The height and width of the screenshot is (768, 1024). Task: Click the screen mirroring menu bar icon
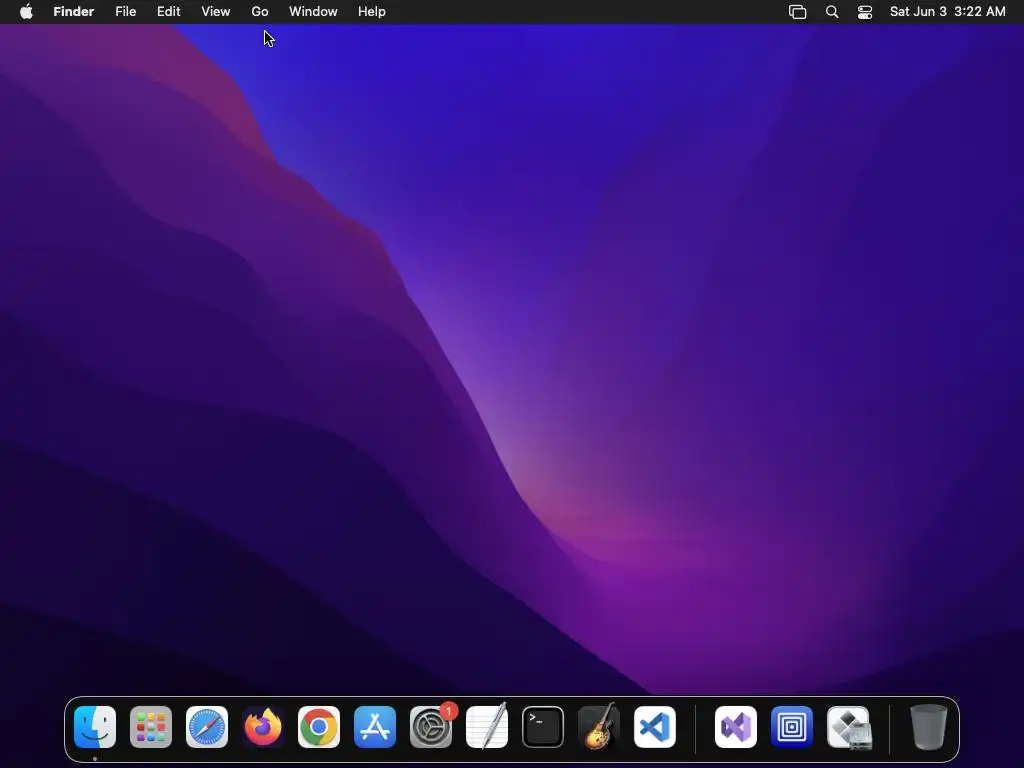[x=797, y=12]
